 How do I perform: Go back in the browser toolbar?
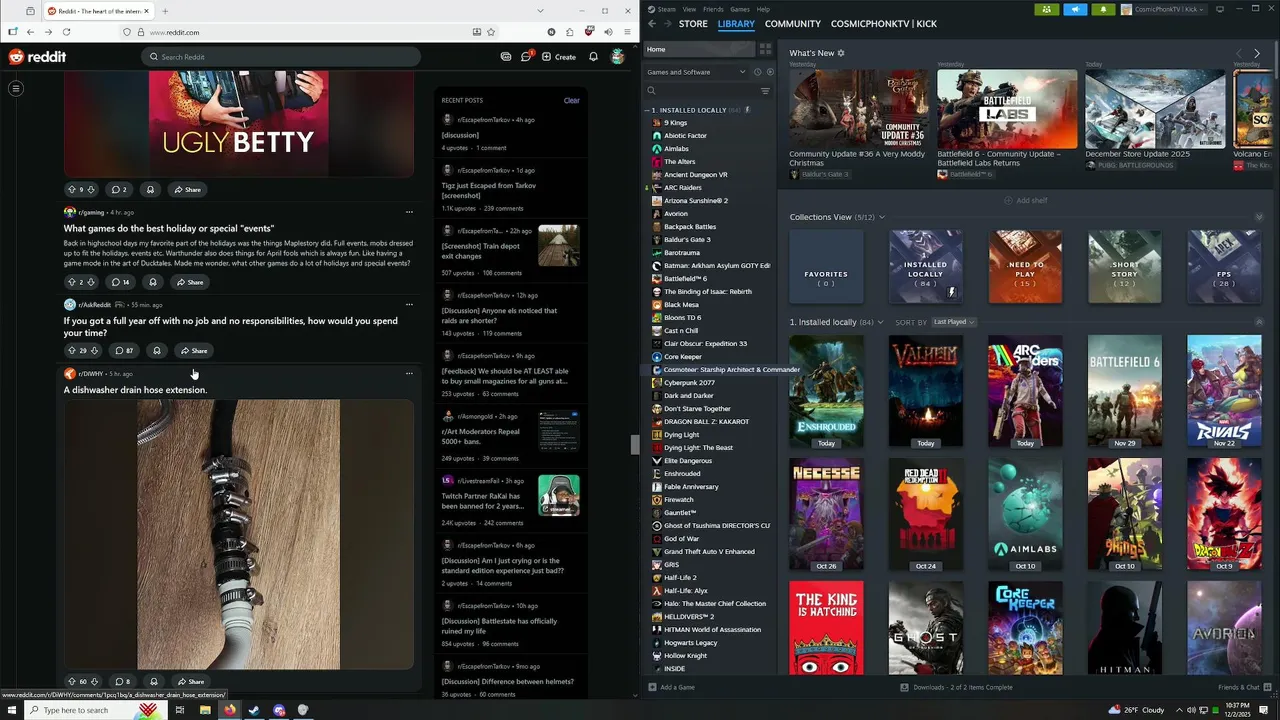point(30,32)
